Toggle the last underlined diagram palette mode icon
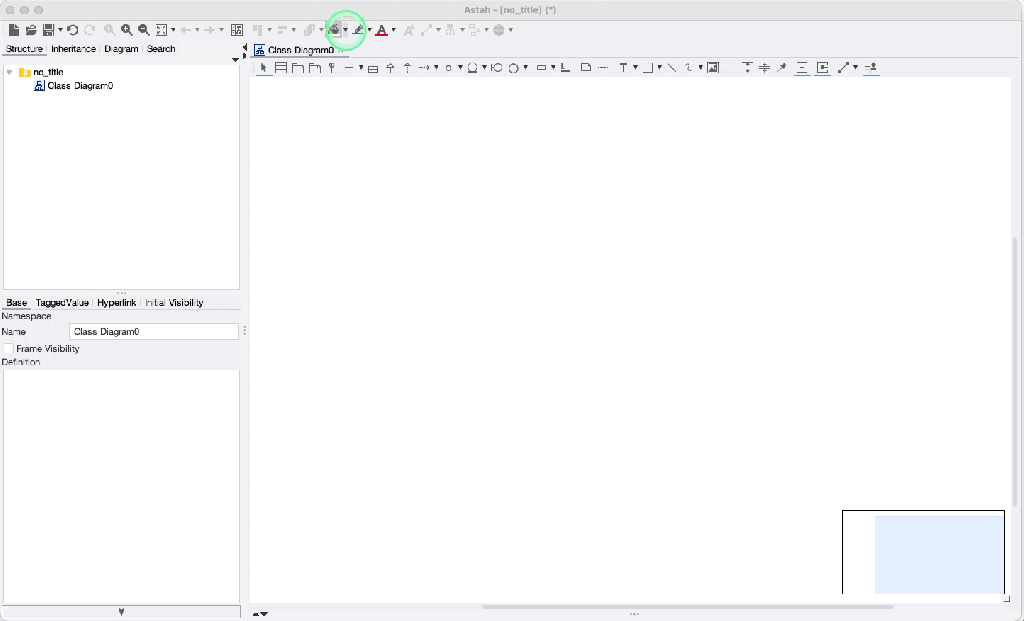Viewport: 1024px width, 621px height. click(871, 67)
